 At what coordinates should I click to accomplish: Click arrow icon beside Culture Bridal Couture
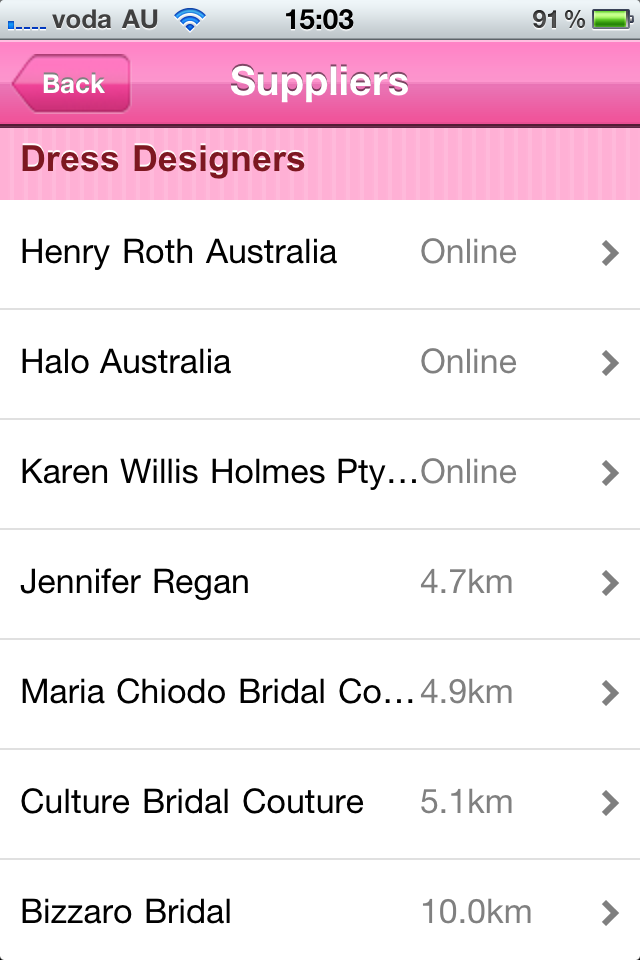click(610, 804)
